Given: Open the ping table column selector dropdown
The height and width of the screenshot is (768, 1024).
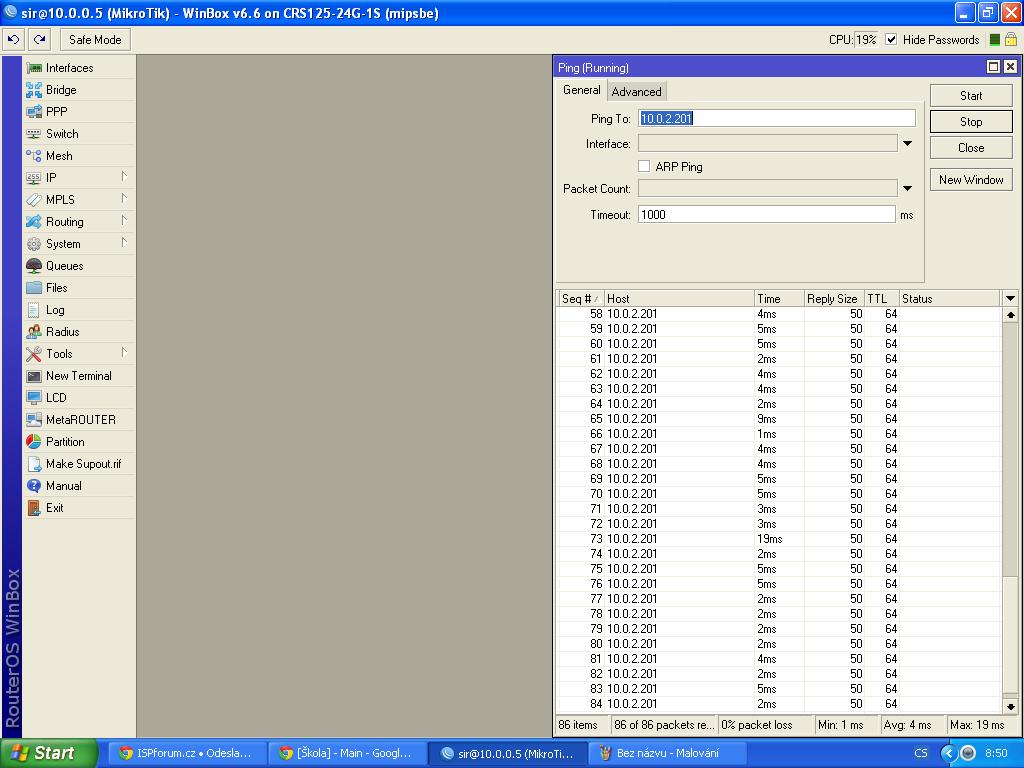Looking at the screenshot, I should click(1010, 298).
